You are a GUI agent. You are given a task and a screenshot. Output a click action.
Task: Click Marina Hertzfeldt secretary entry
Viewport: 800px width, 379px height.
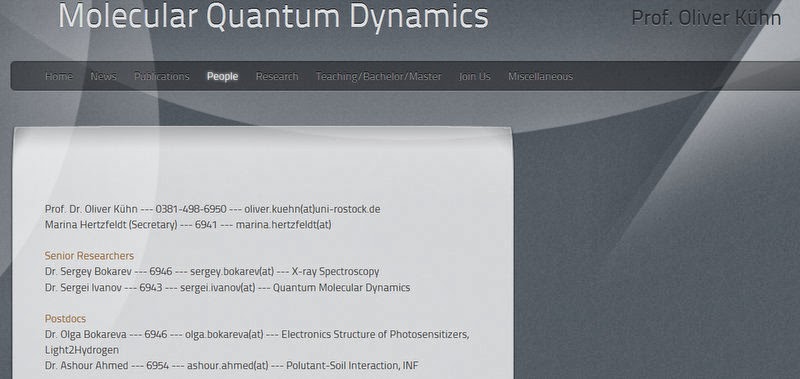[x=188, y=224]
